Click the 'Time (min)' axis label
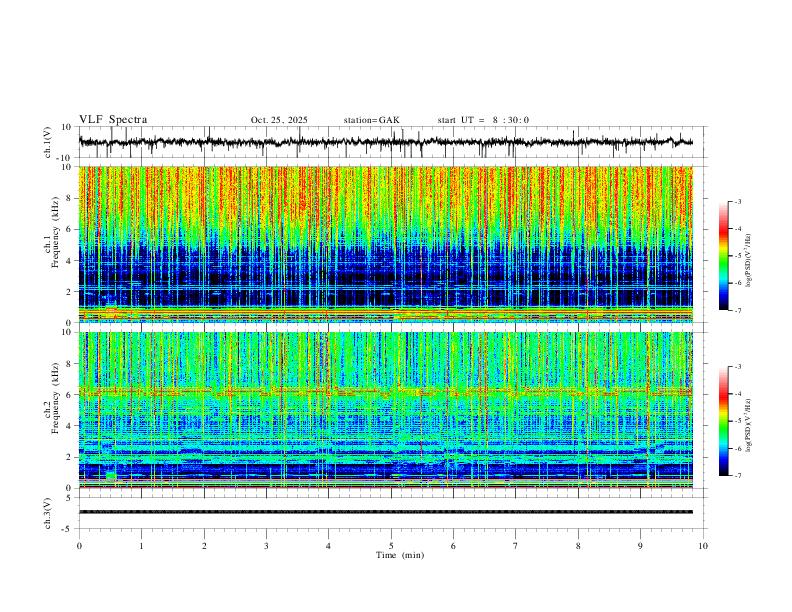792x612 pixels. [x=400, y=555]
